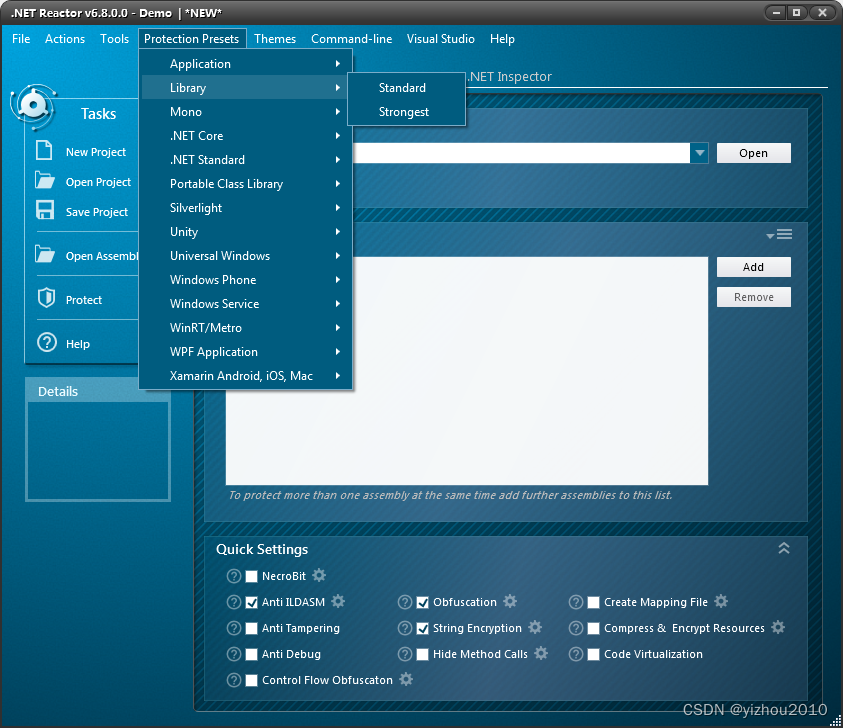Open NecroBit settings gear
This screenshot has width=843, height=728.
click(x=319, y=575)
